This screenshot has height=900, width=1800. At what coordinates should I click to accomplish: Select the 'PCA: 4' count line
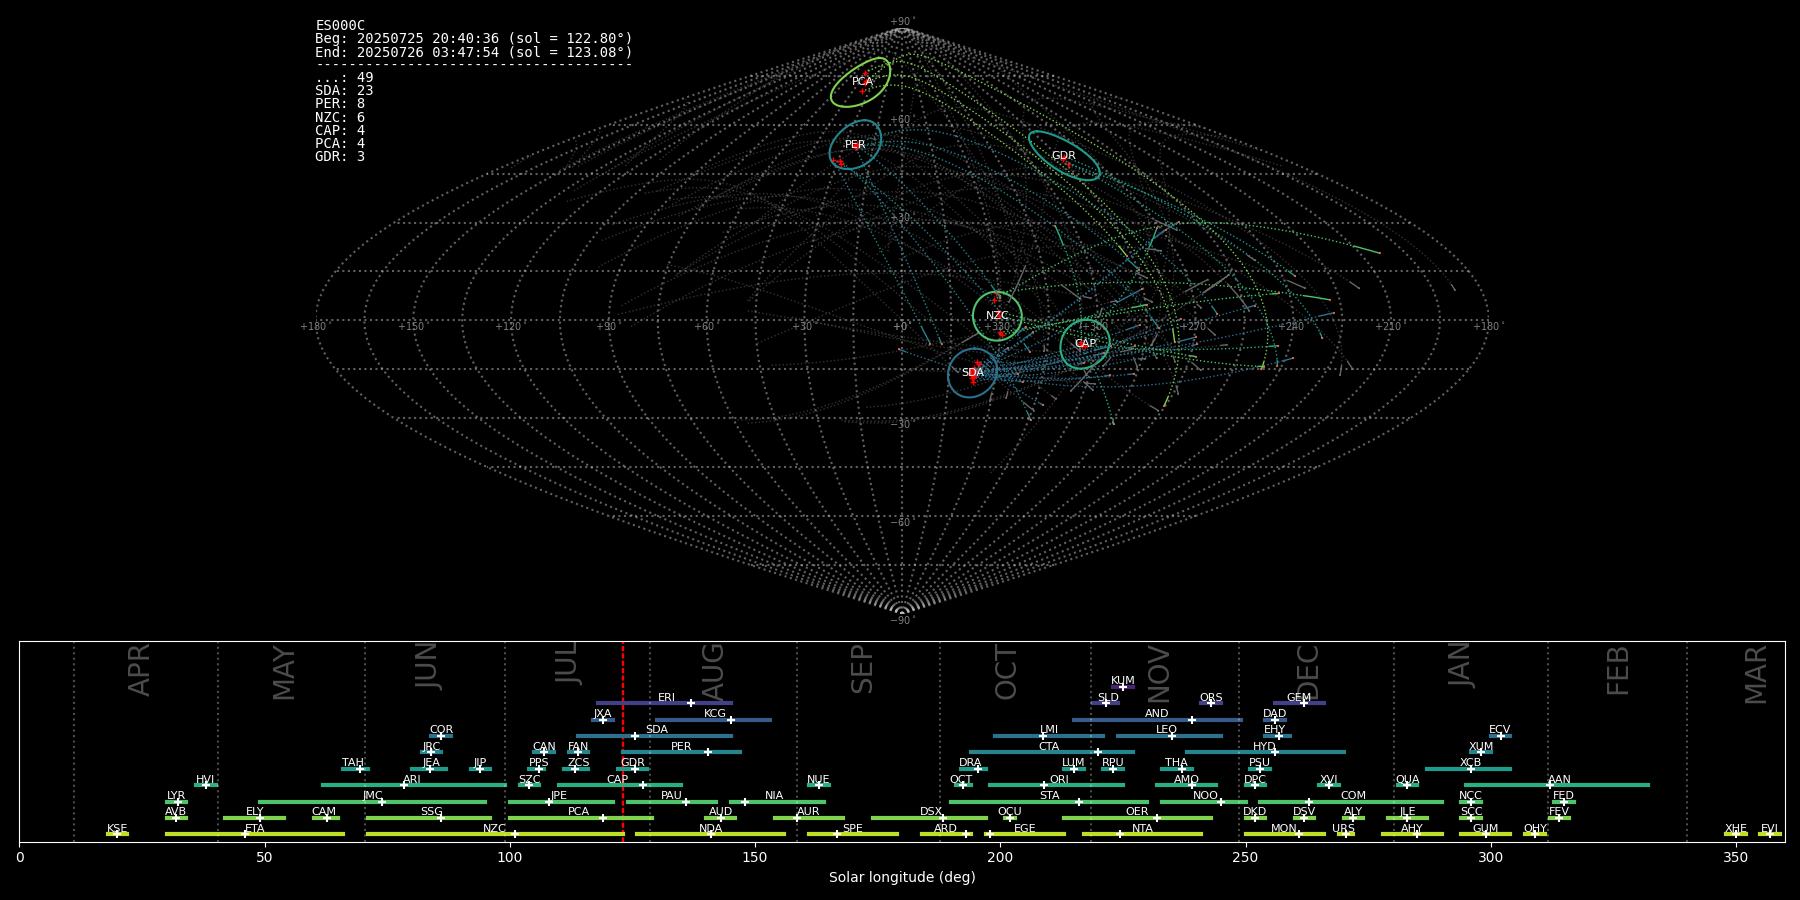(340, 144)
